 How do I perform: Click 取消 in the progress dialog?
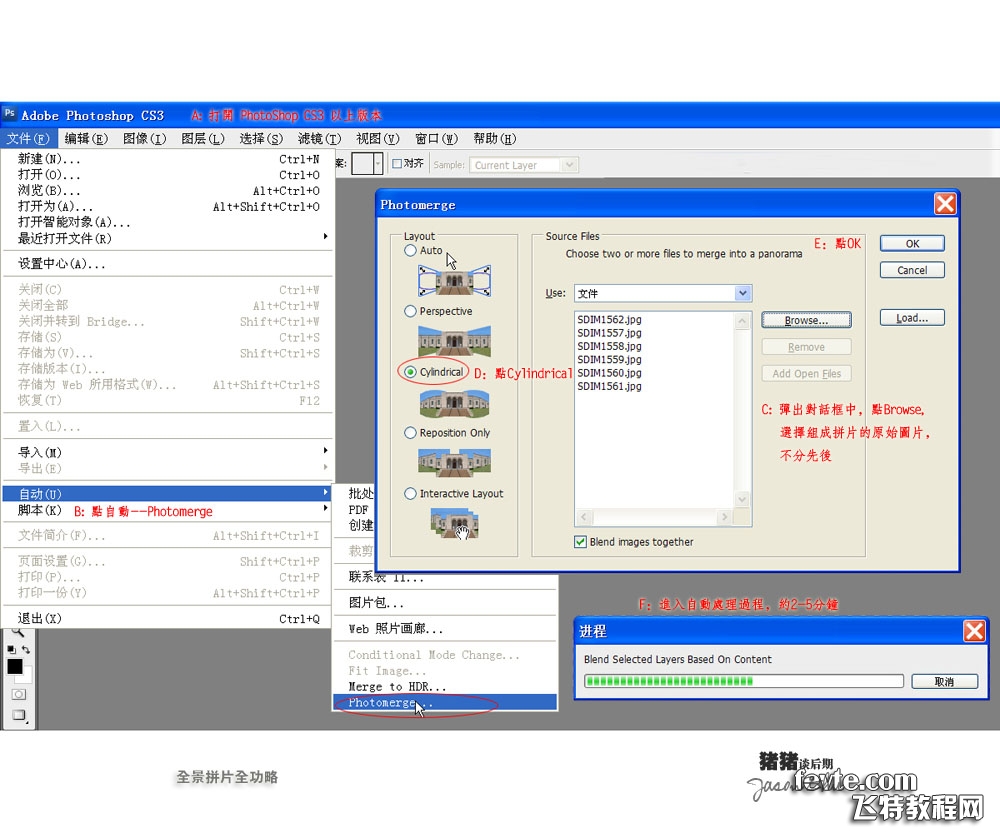[x=944, y=681]
